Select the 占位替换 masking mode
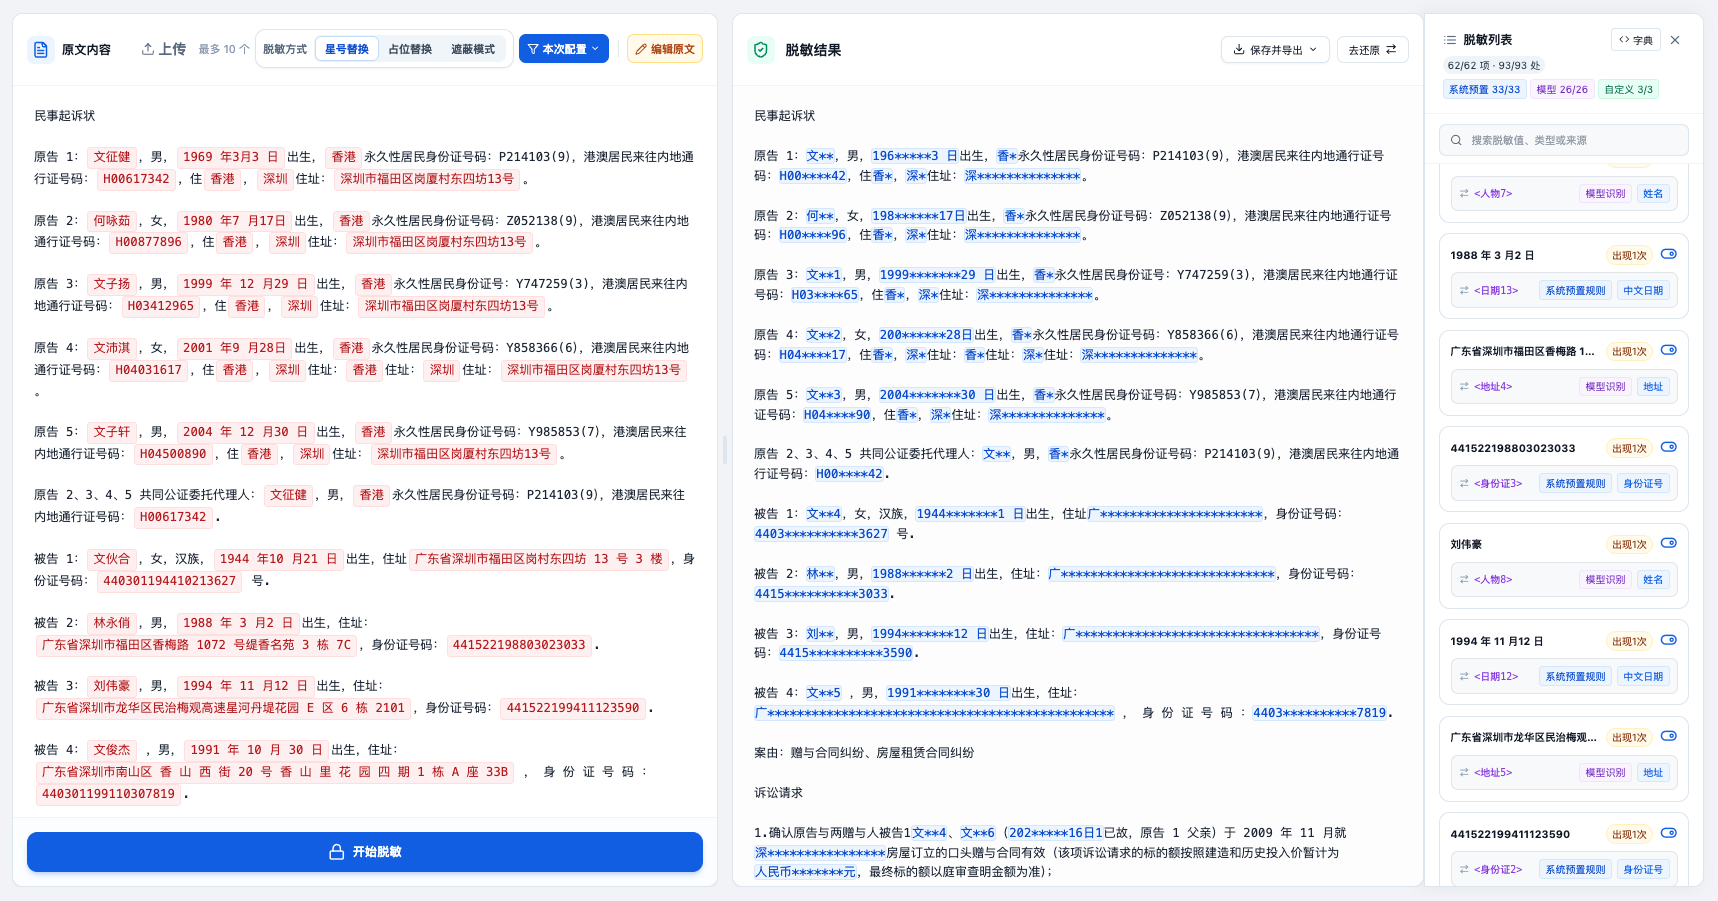Screen dimensions: 1718x901 click(x=410, y=49)
